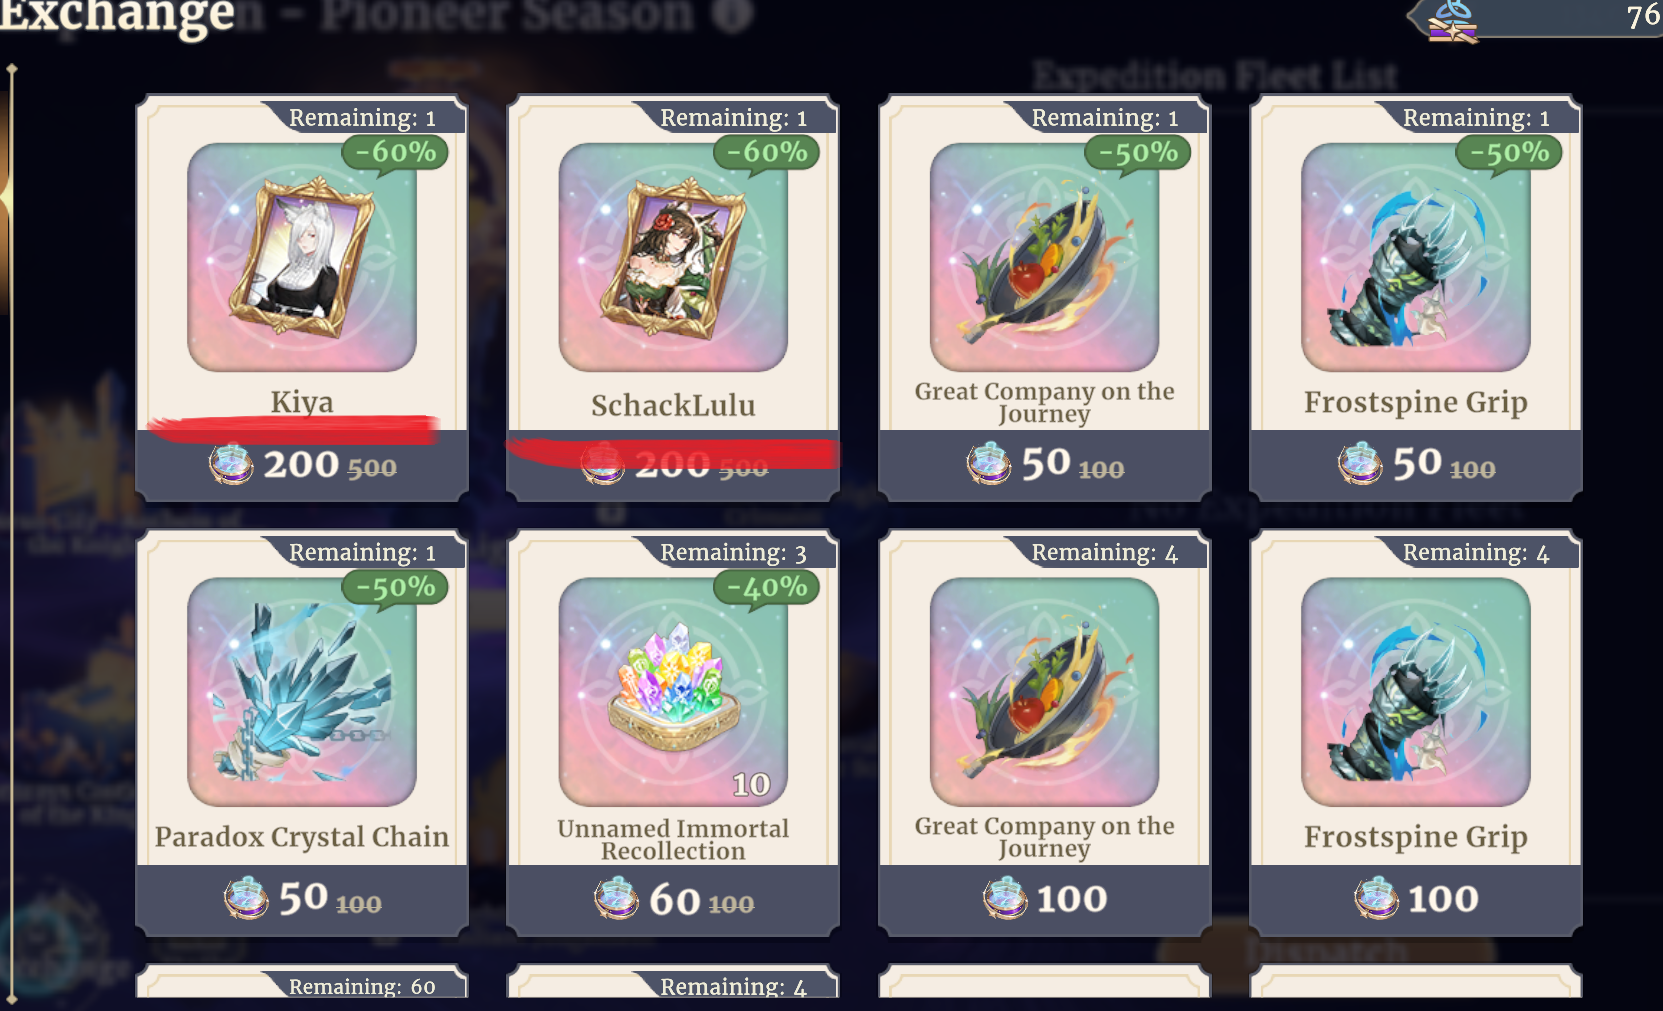The image size is (1663, 1011).
Task: Buy Paradox Crystal Chain for 50 coins
Action: click(x=302, y=899)
